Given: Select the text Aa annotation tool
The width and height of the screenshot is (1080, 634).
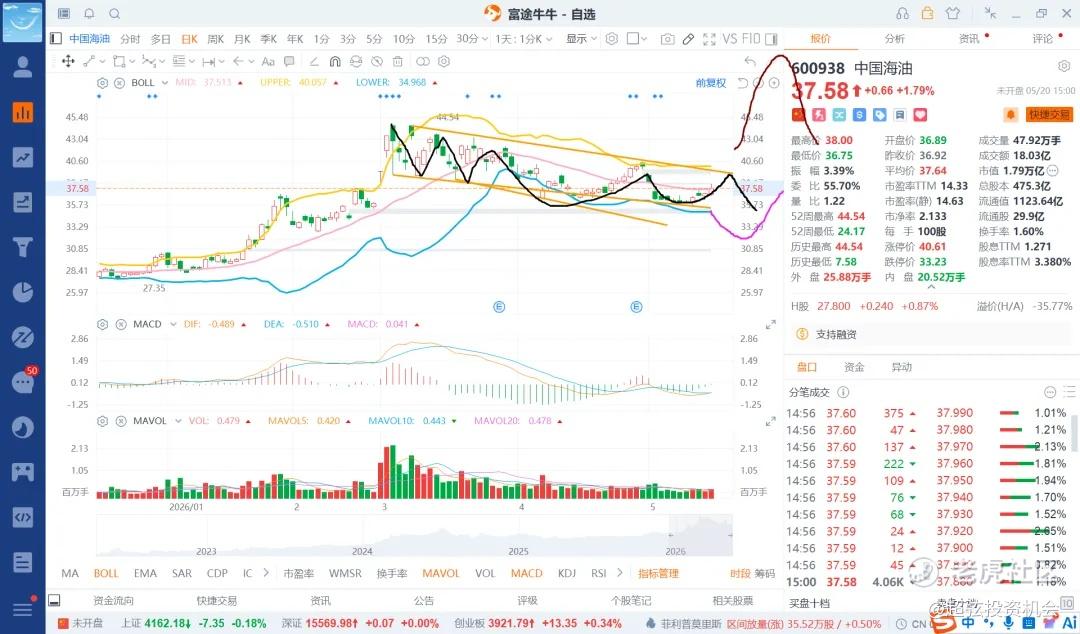Looking at the screenshot, I should [x=269, y=61].
